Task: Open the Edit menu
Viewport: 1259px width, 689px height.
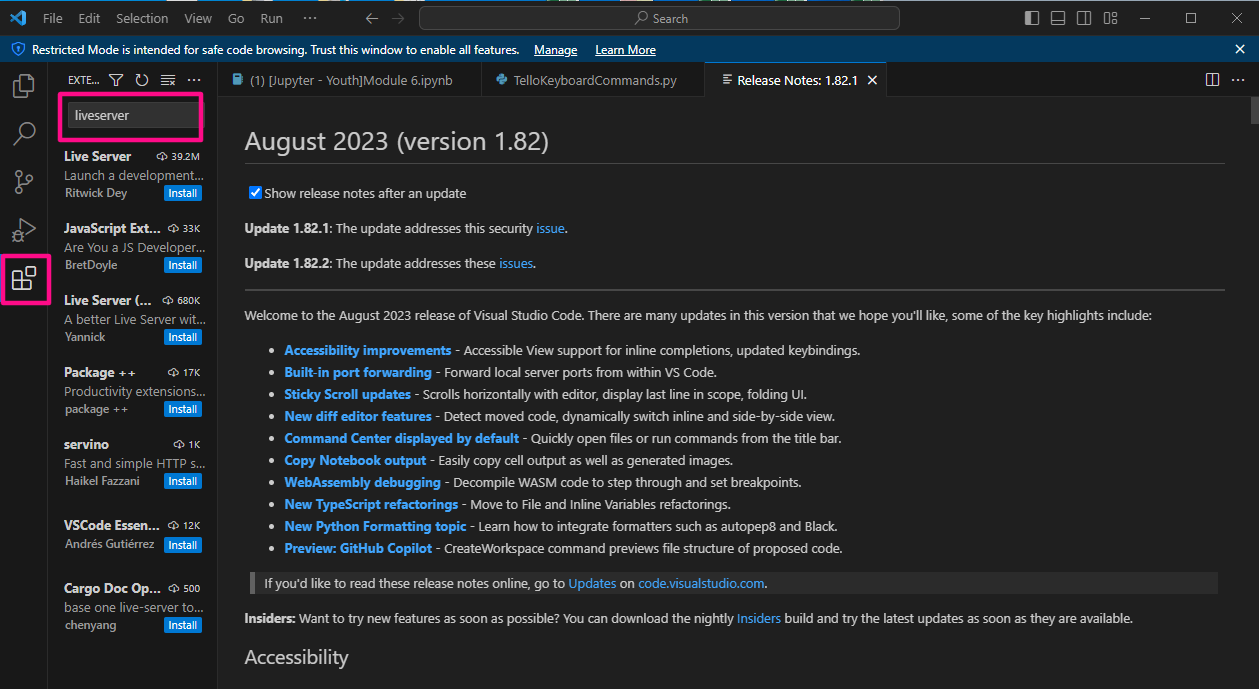Action: [89, 18]
